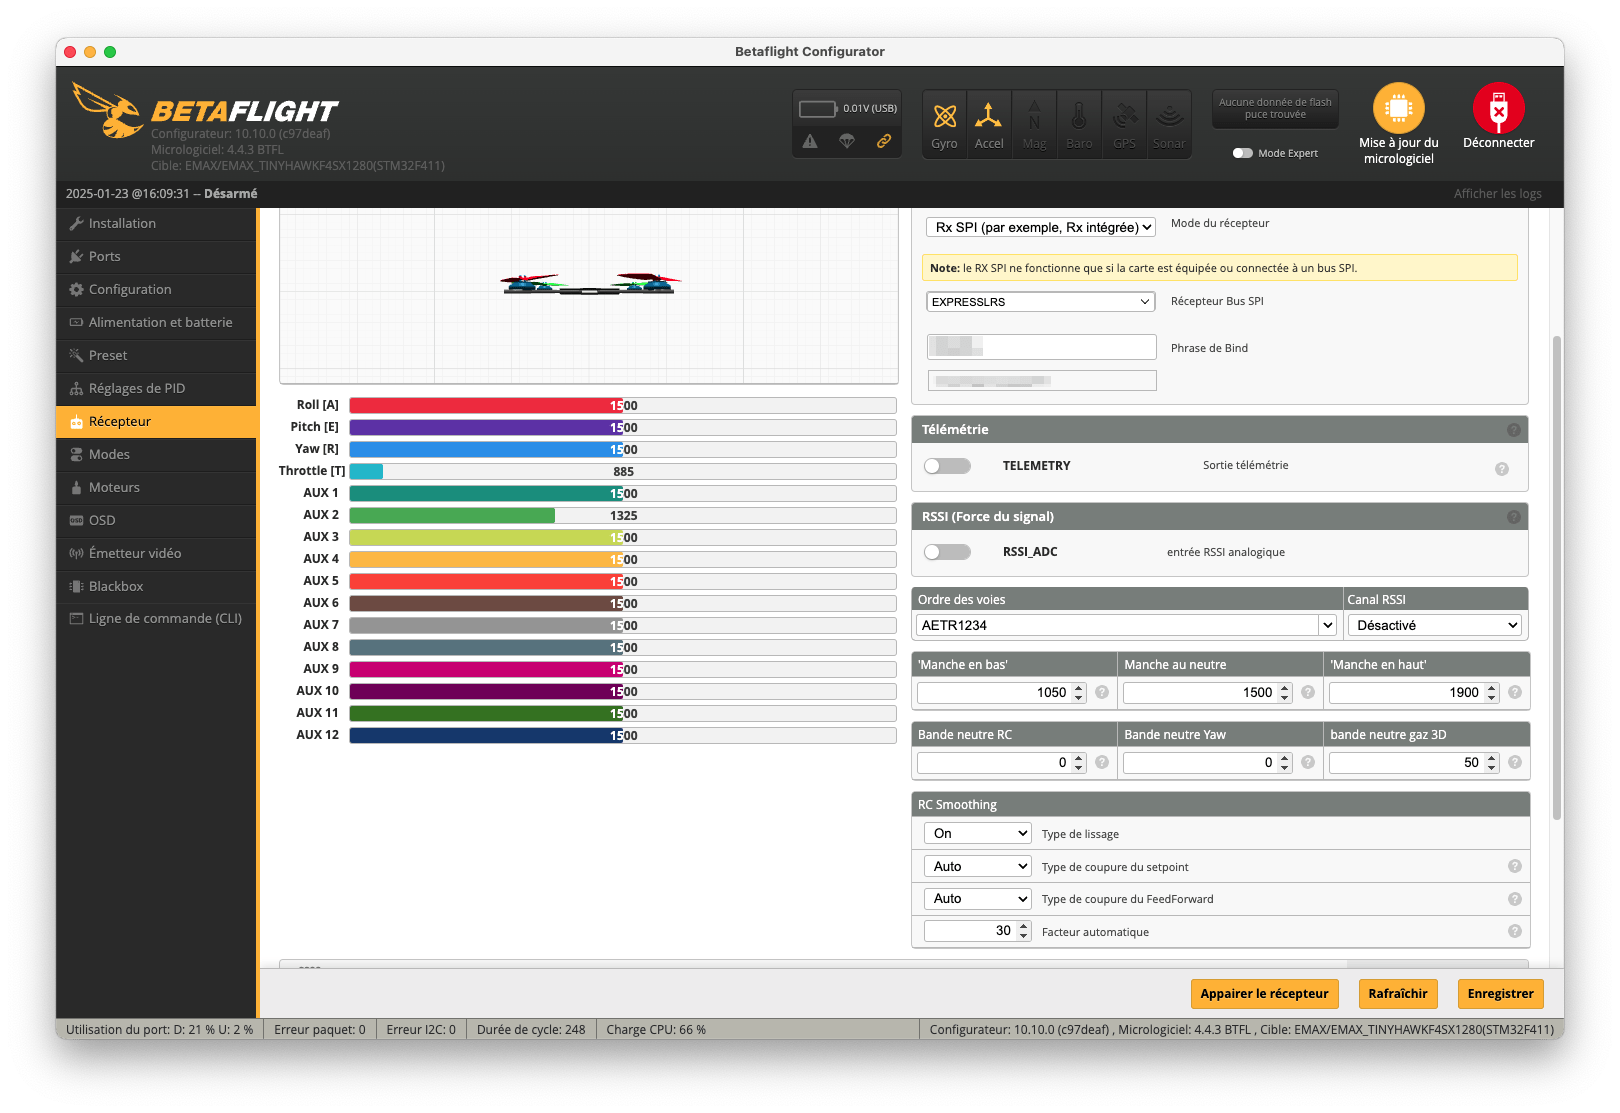Select the Modes tab
1620x1113 pixels.
point(156,455)
